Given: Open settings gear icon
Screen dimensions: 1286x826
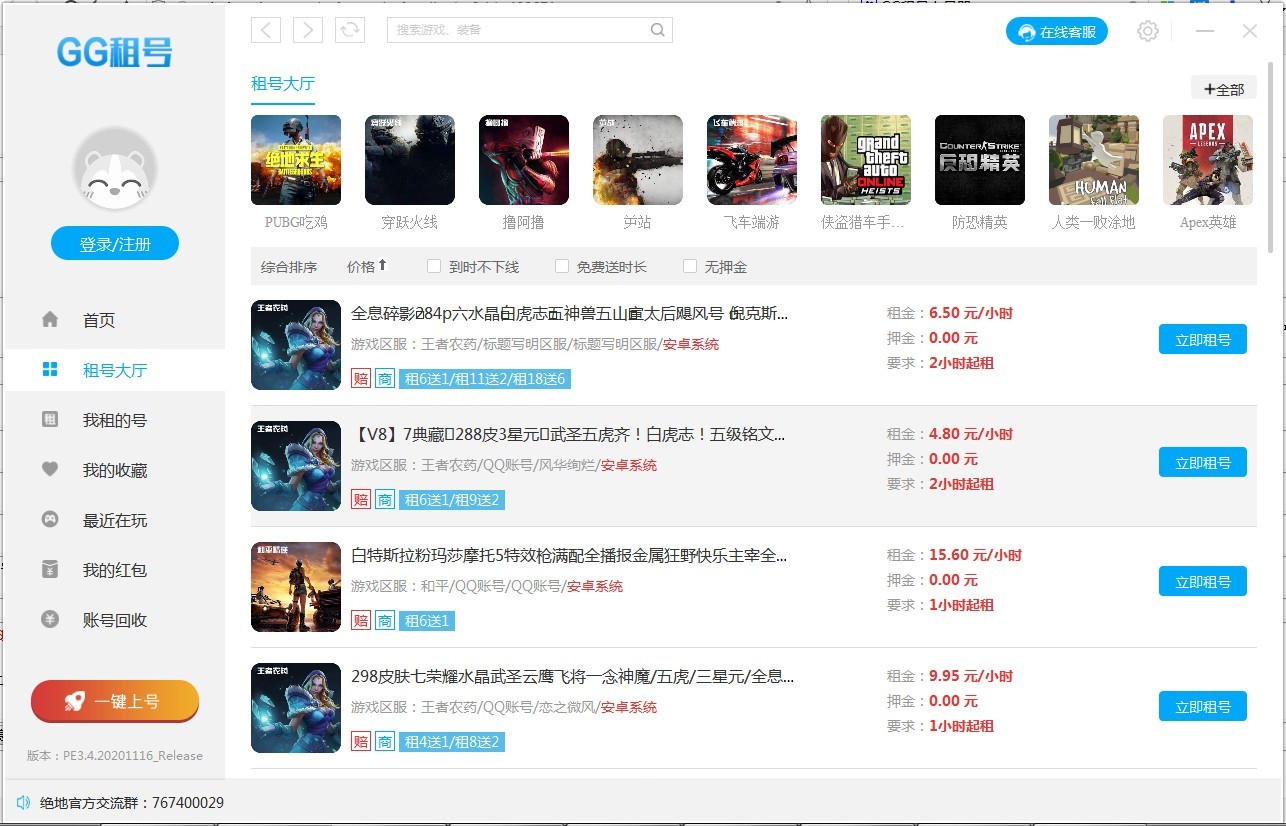Looking at the screenshot, I should pos(1148,31).
